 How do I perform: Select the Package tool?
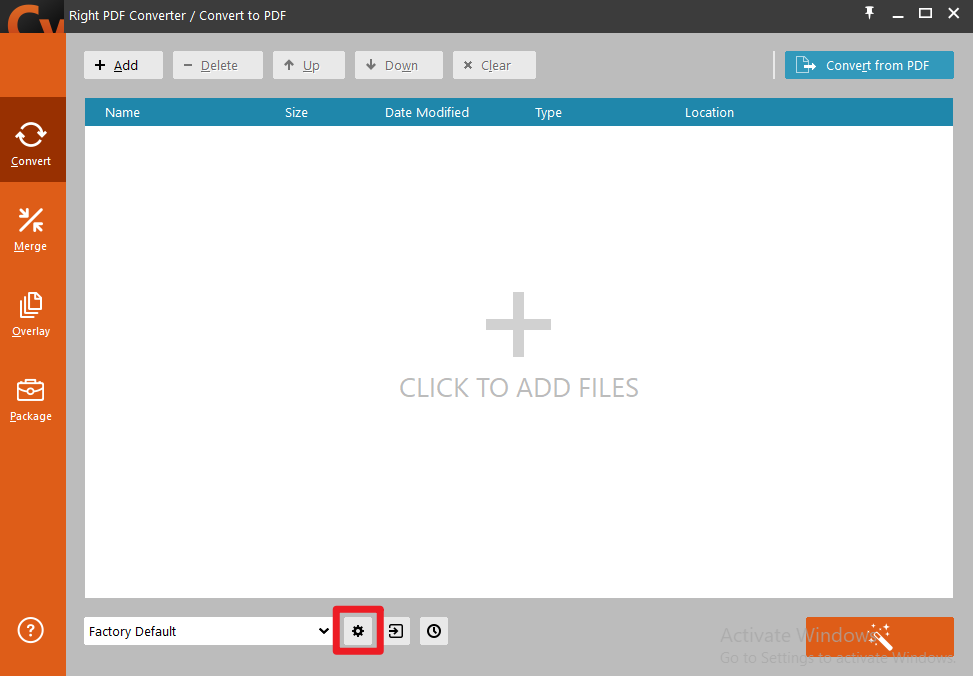[31, 400]
